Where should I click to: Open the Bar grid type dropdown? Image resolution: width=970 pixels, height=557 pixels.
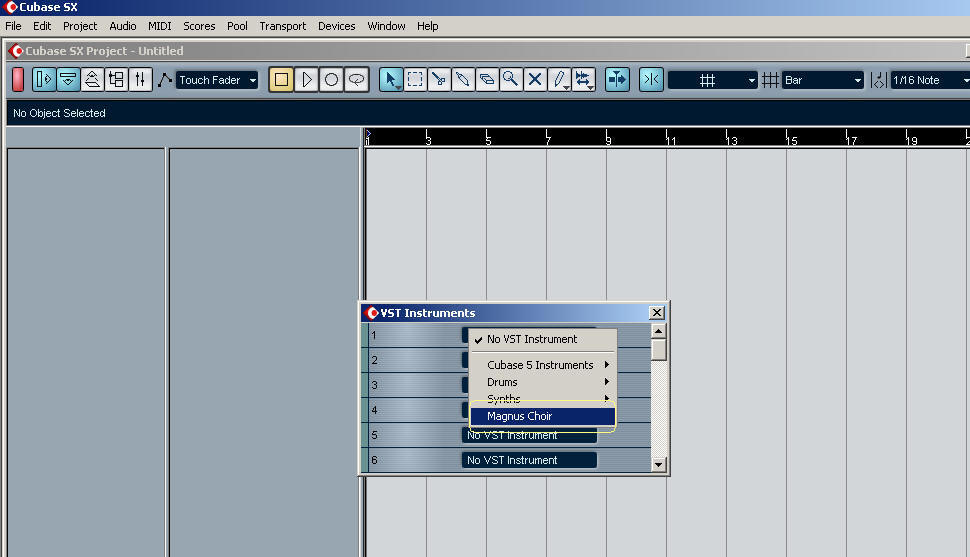[822, 80]
